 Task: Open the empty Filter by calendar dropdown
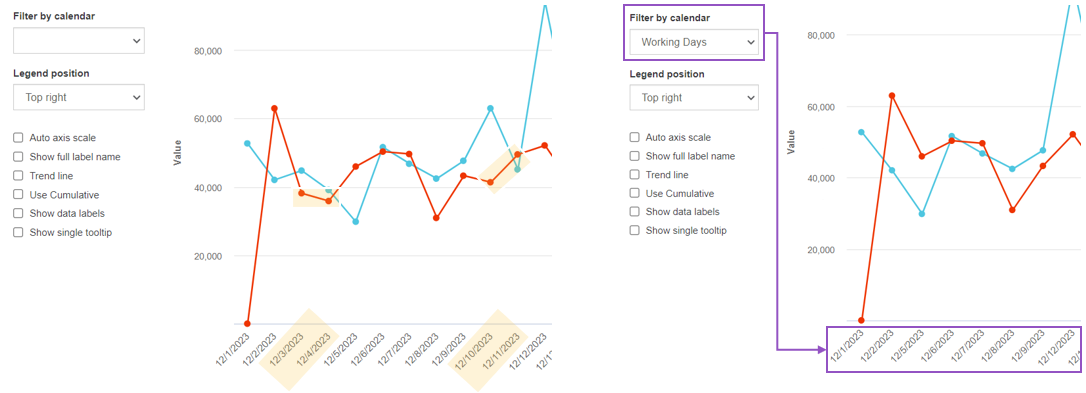pos(79,41)
